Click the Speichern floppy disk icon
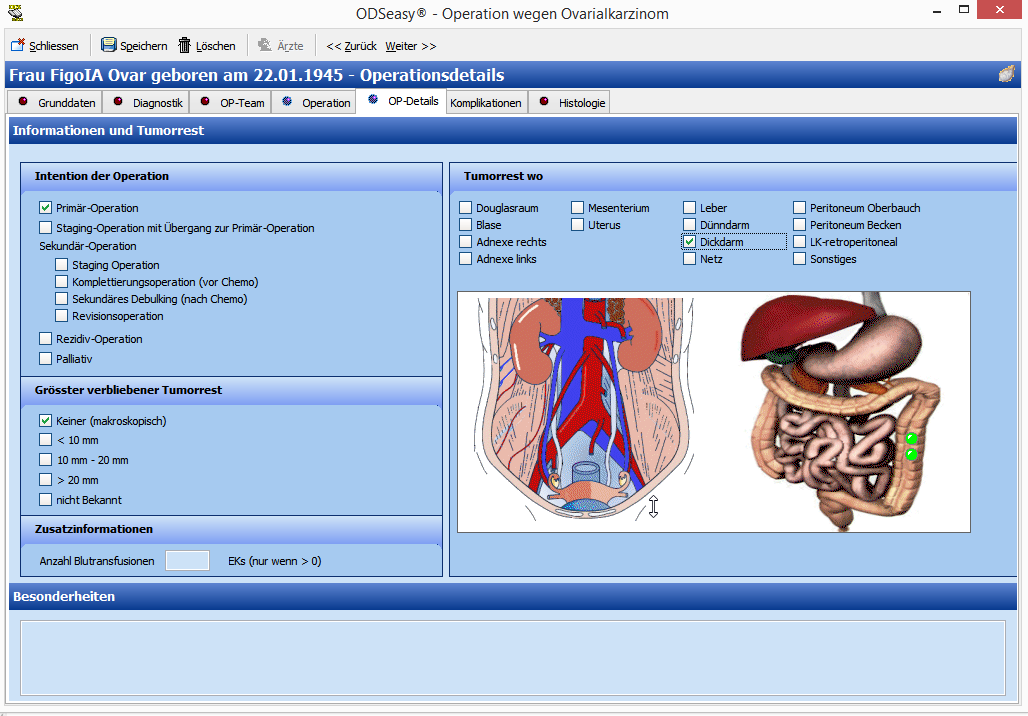 tap(108, 45)
